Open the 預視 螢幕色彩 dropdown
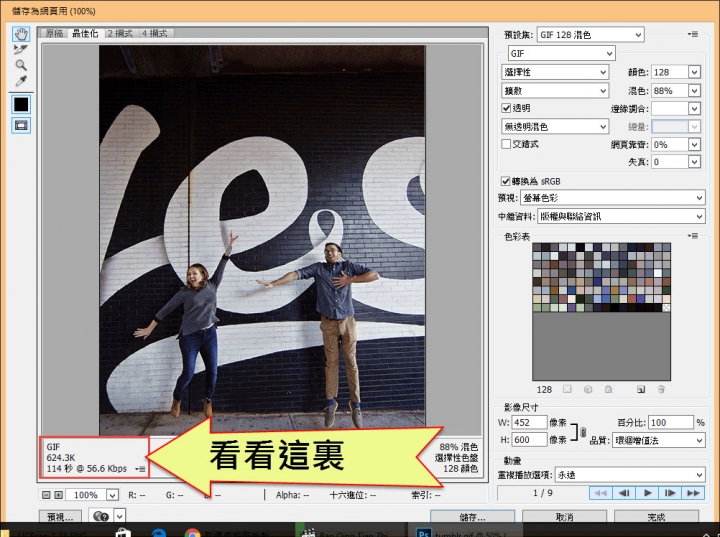This screenshot has height=537, width=720. (x=613, y=198)
